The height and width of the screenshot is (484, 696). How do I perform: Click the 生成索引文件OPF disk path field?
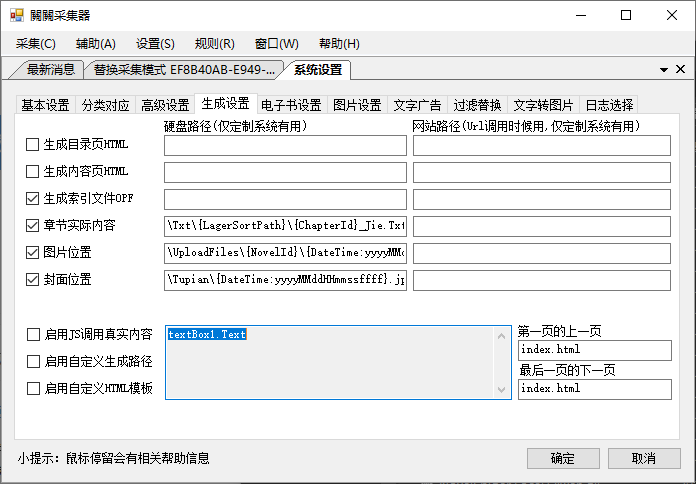point(285,199)
